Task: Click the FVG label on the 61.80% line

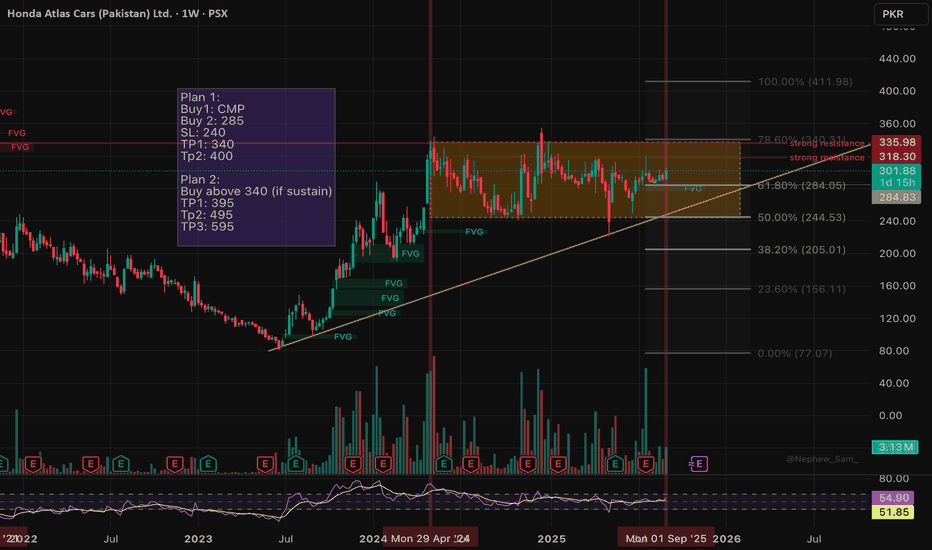Action: pos(692,188)
